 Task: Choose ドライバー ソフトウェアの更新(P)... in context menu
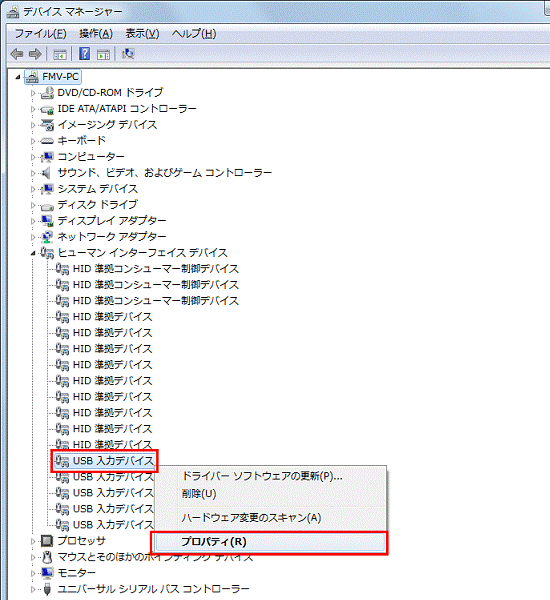[x=270, y=476]
